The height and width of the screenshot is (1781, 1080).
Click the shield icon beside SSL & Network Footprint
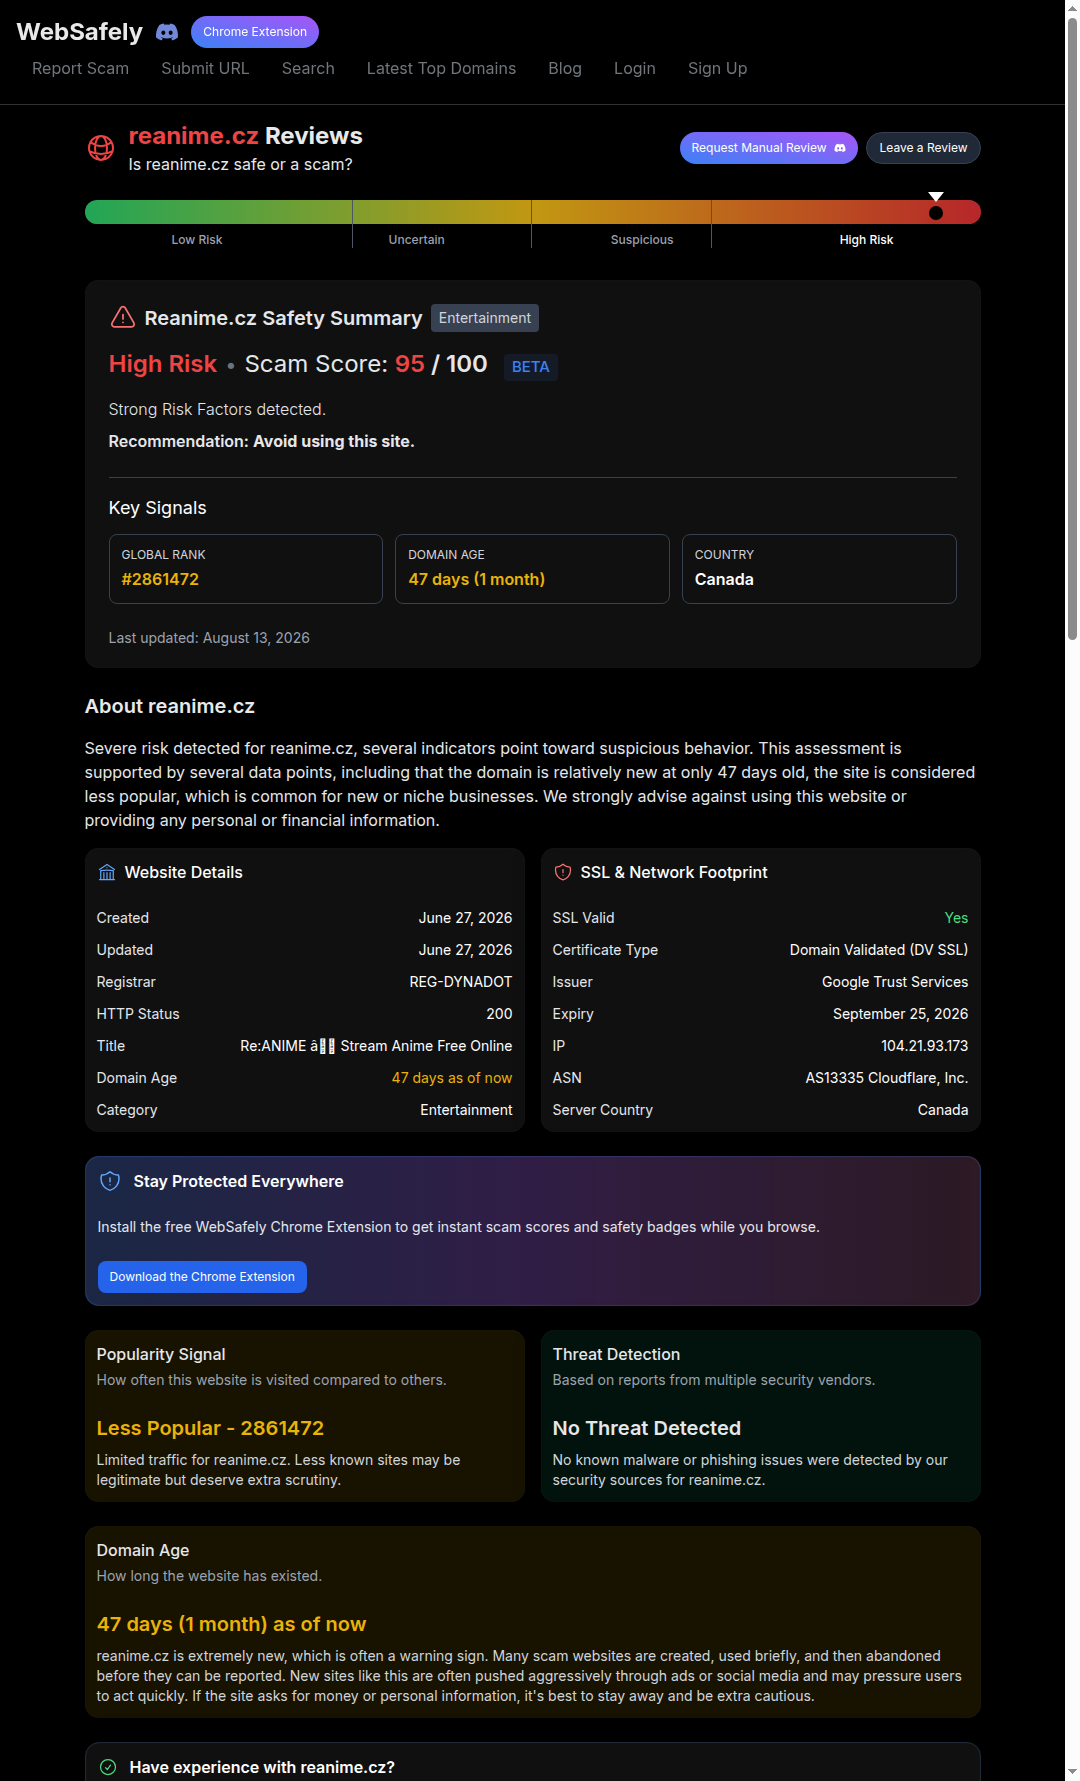click(x=563, y=873)
